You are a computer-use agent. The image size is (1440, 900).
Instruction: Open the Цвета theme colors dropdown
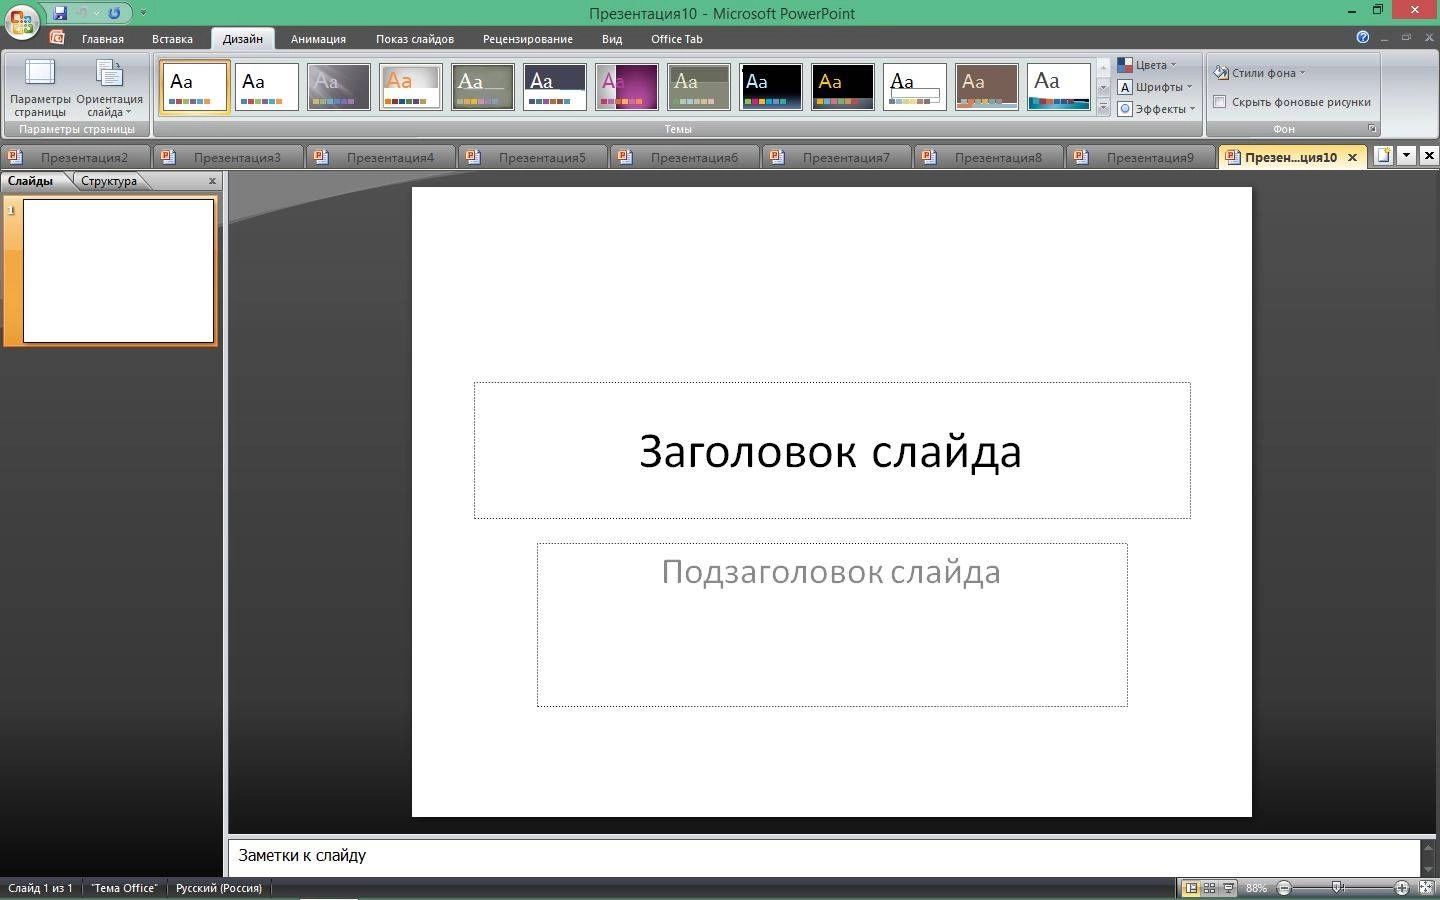[1147, 65]
